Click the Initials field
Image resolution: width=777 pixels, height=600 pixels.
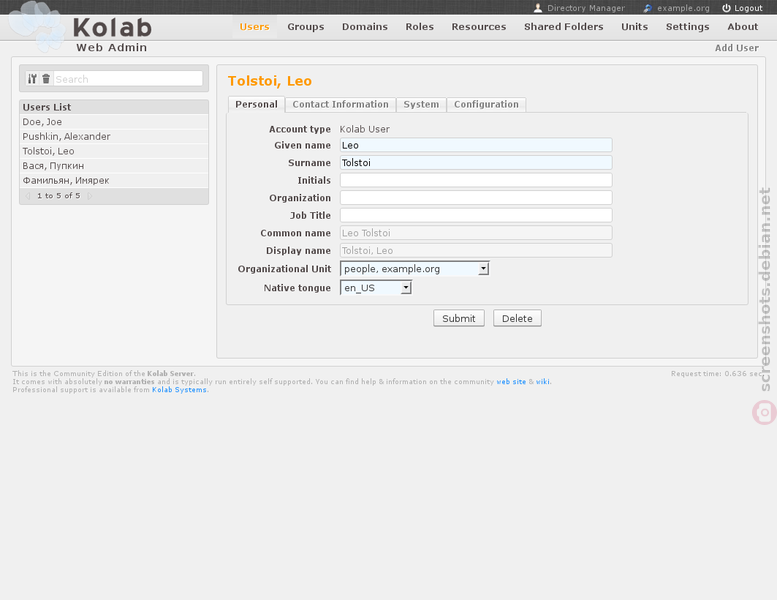coord(476,180)
